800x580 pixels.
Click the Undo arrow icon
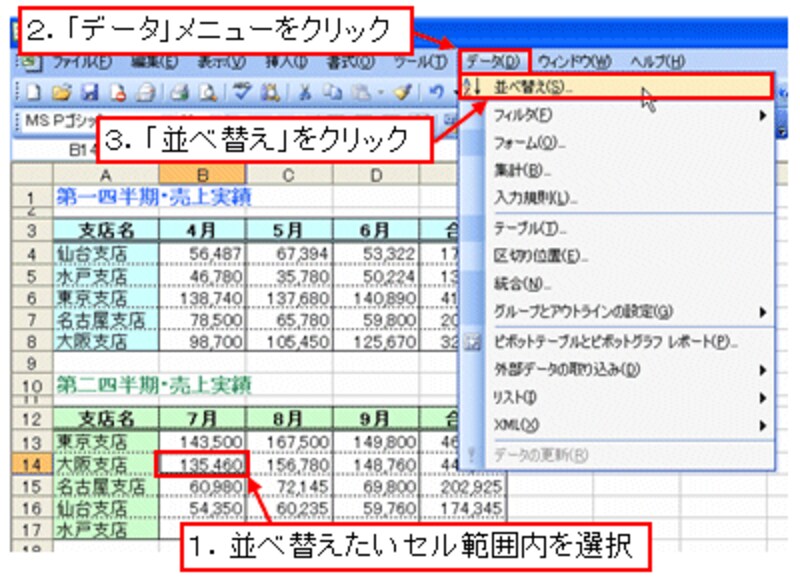point(436,92)
